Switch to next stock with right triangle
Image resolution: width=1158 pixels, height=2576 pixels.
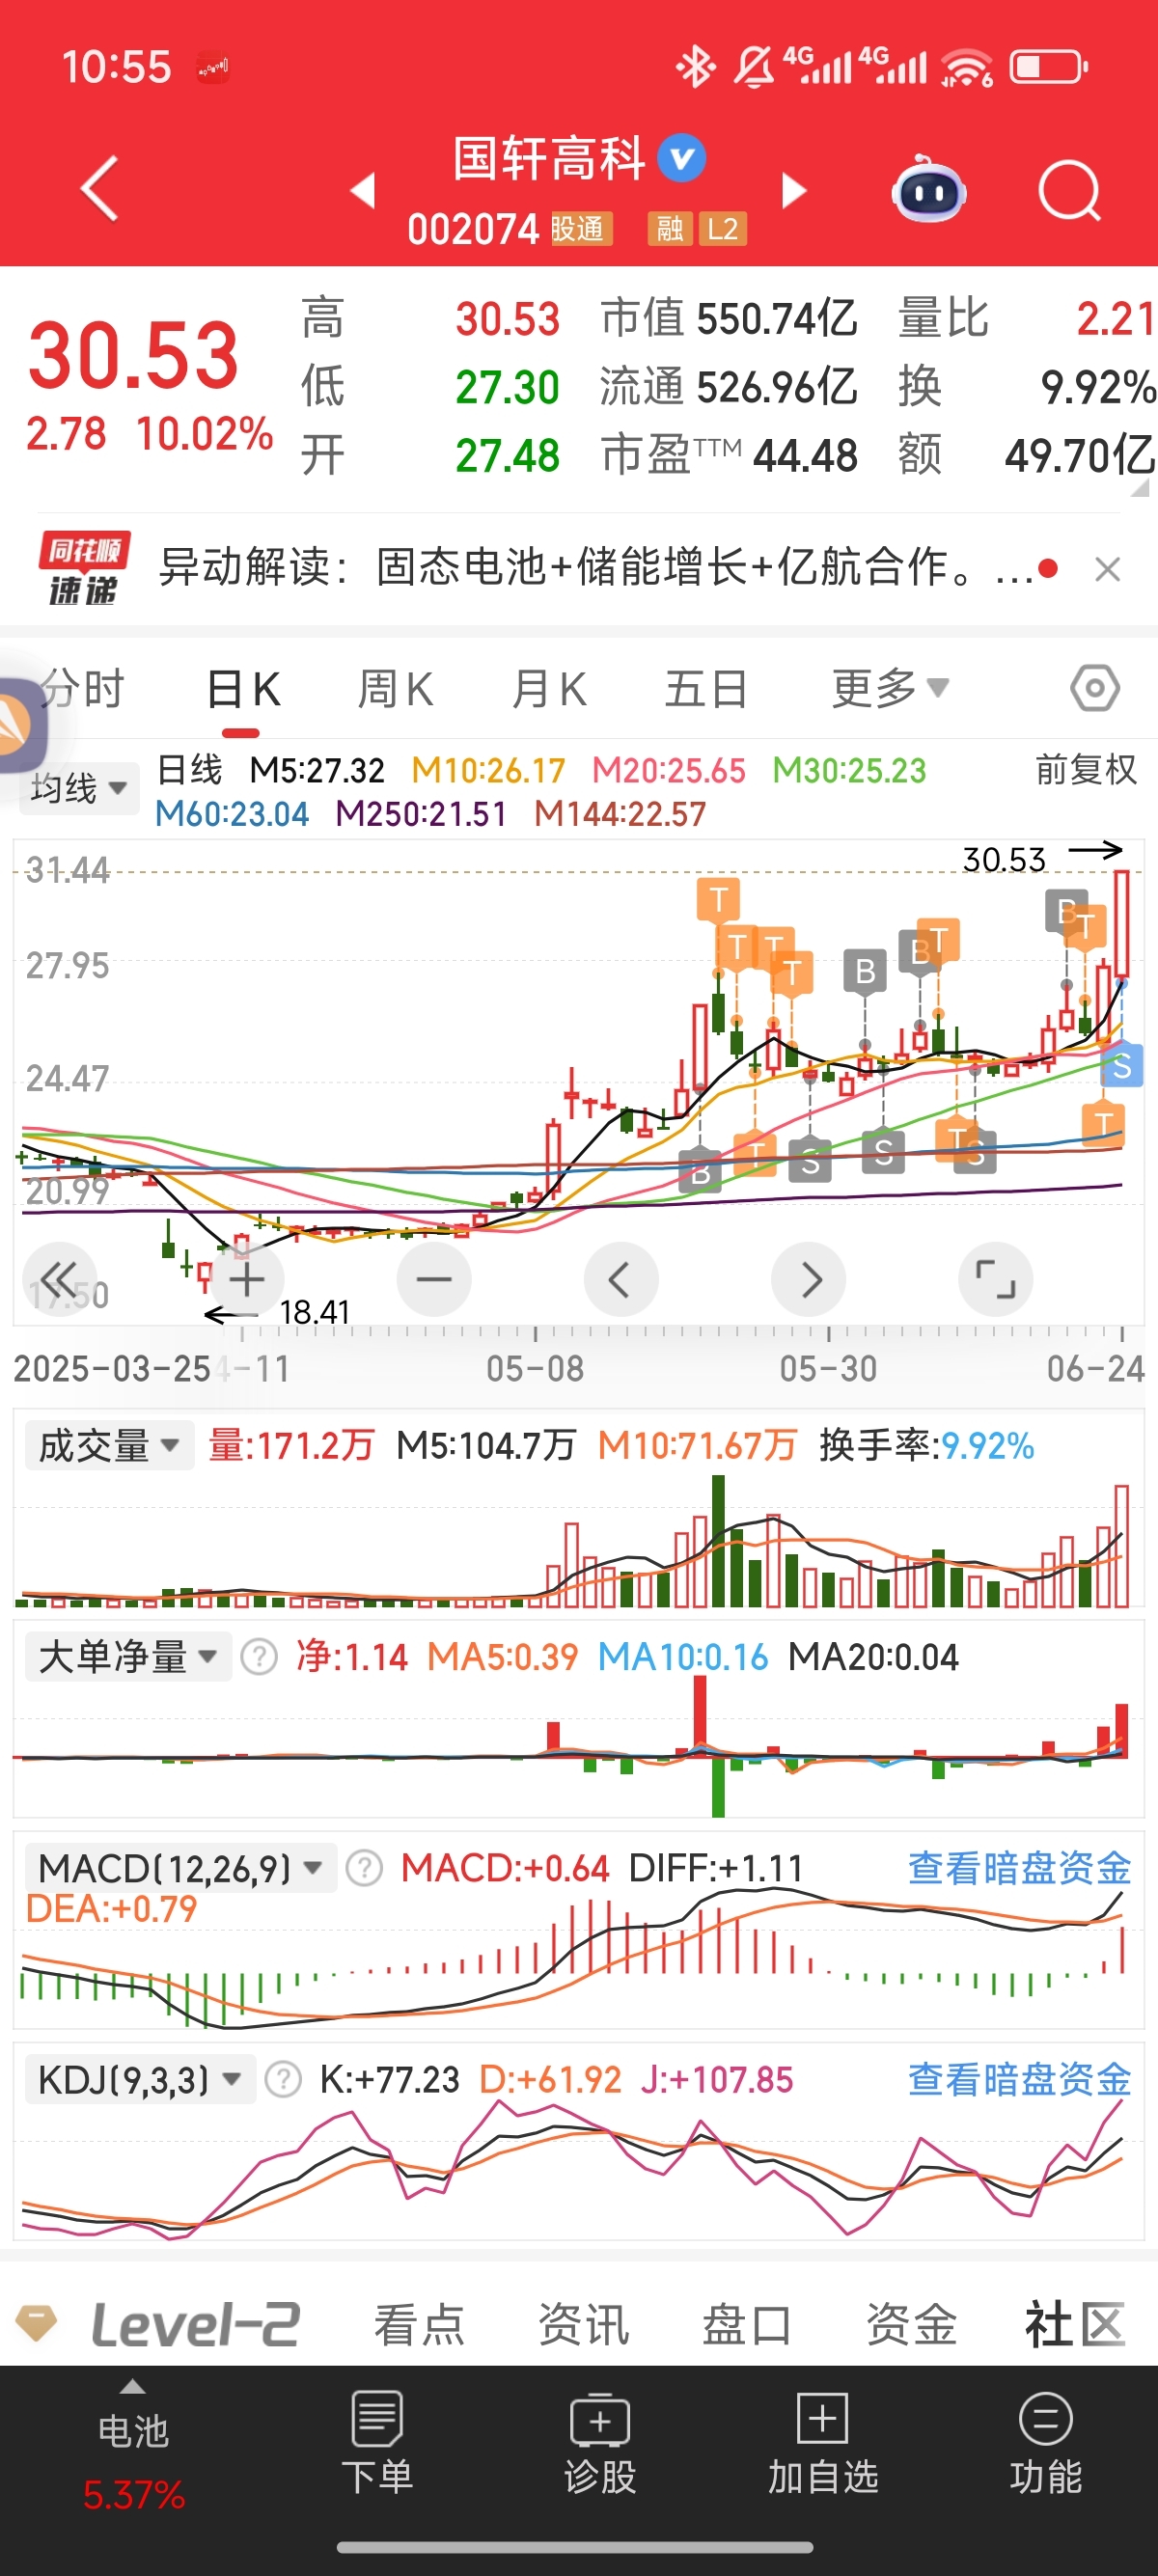click(x=794, y=190)
